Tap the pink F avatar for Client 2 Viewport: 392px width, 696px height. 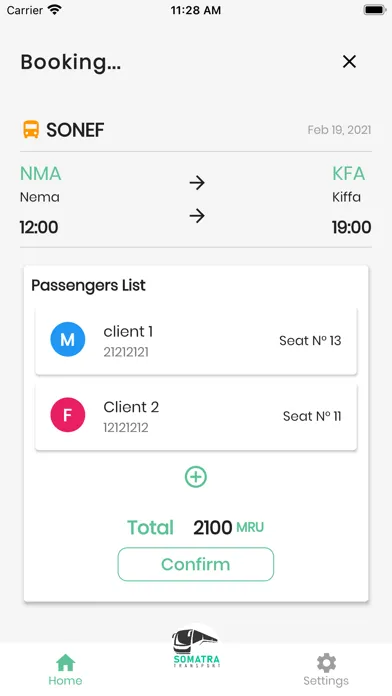tap(67, 415)
